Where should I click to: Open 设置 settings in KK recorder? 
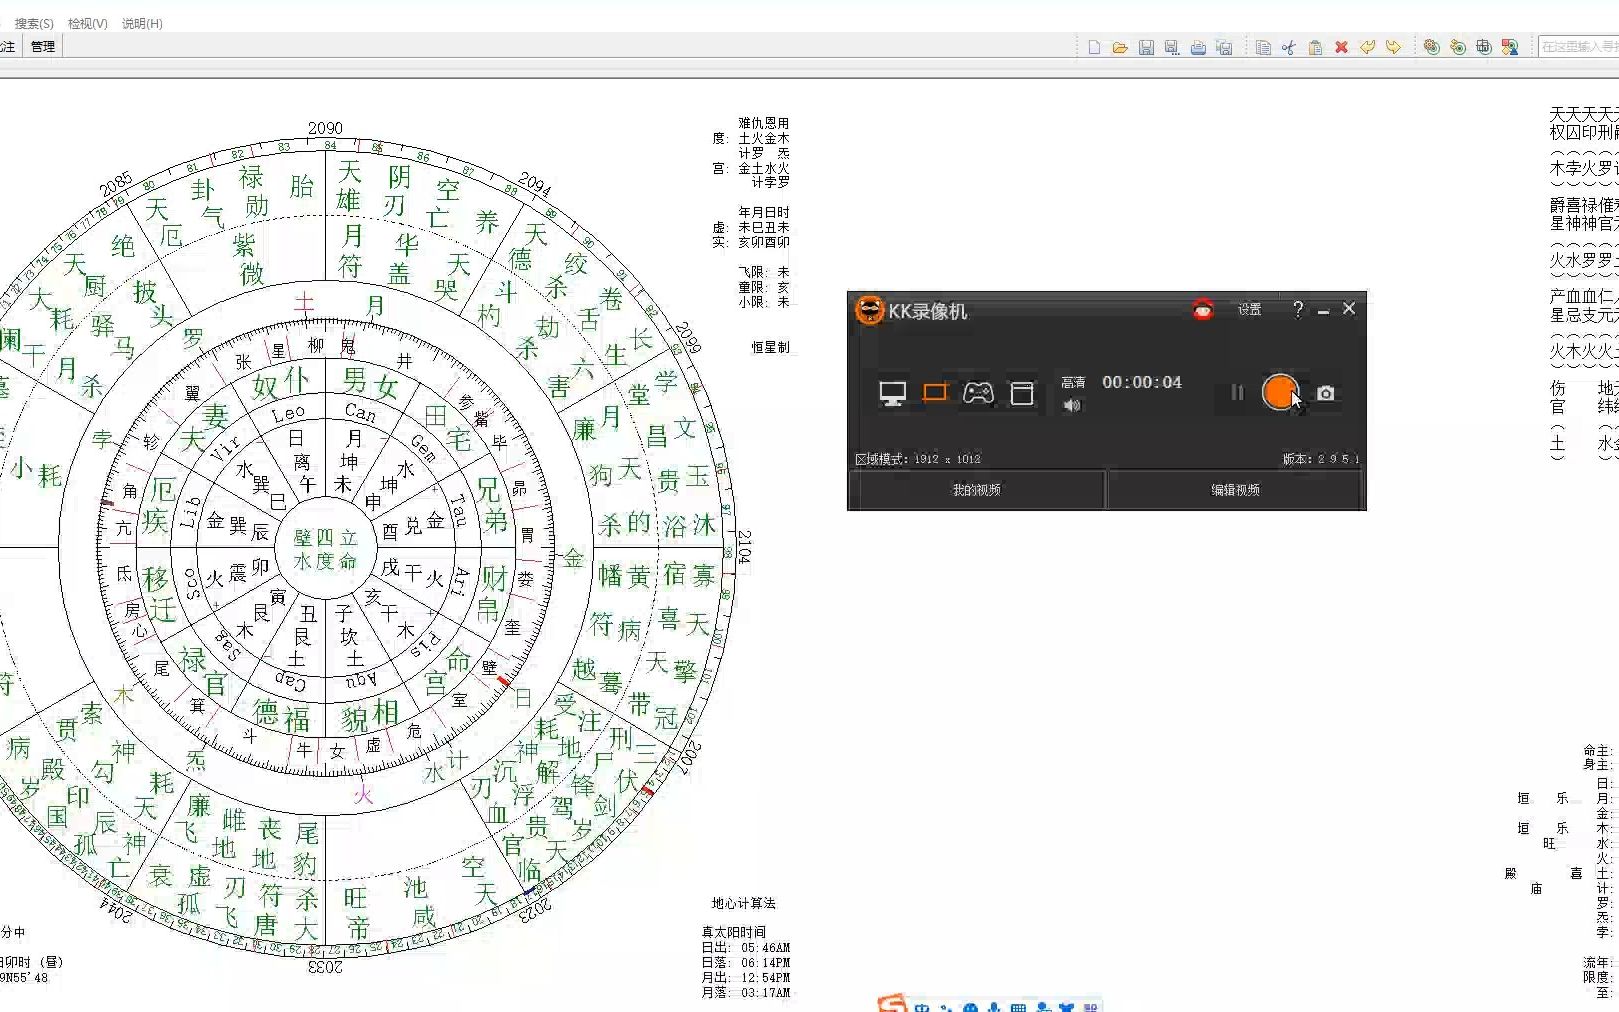pos(1249,310)
